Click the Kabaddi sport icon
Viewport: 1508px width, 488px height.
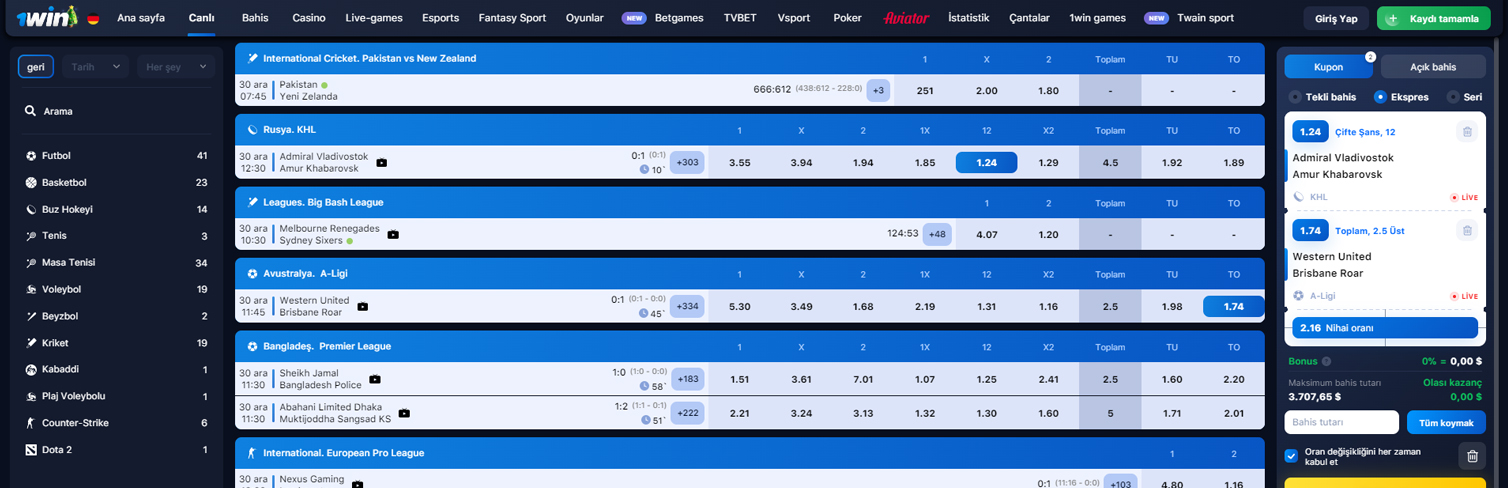[x=32, y=369]
